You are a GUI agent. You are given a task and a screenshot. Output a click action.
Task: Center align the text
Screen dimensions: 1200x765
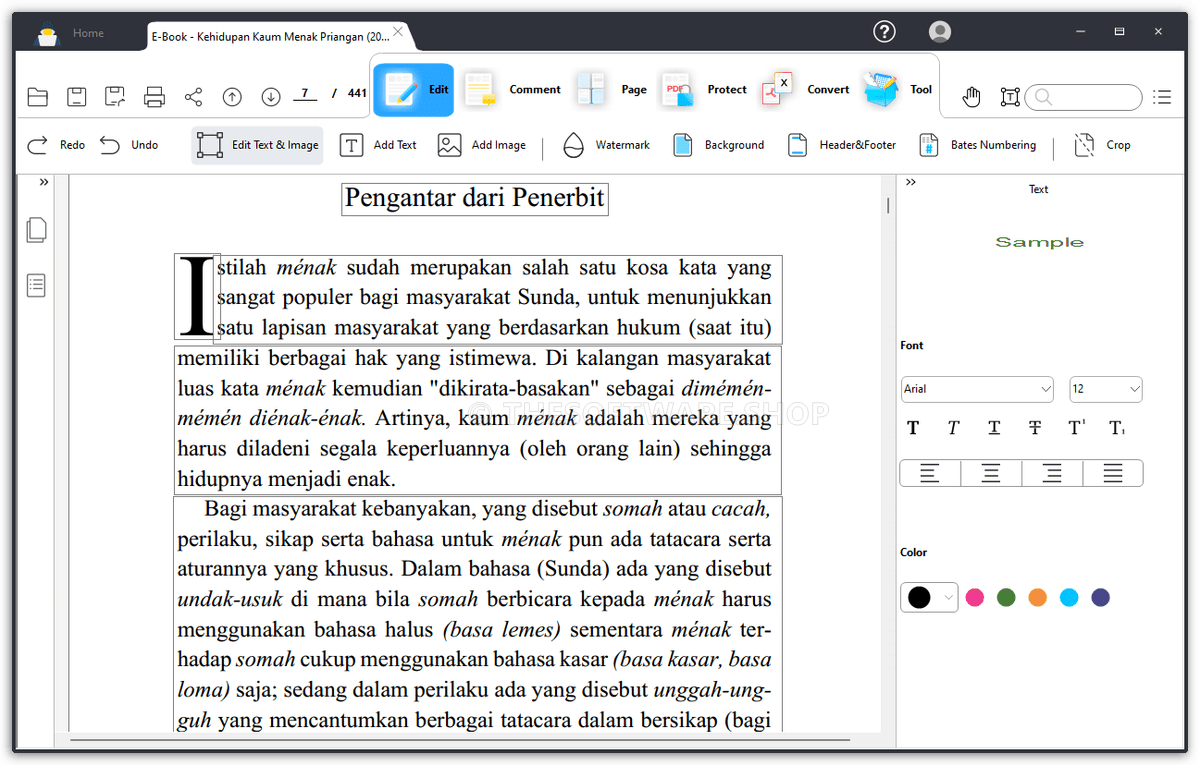(x=991, y=473)
